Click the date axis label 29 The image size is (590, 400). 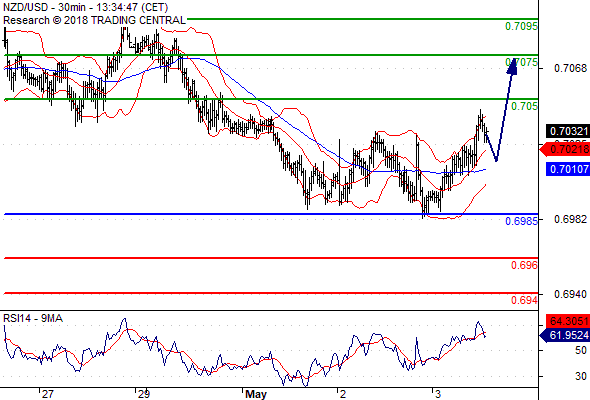pos(144,394)
